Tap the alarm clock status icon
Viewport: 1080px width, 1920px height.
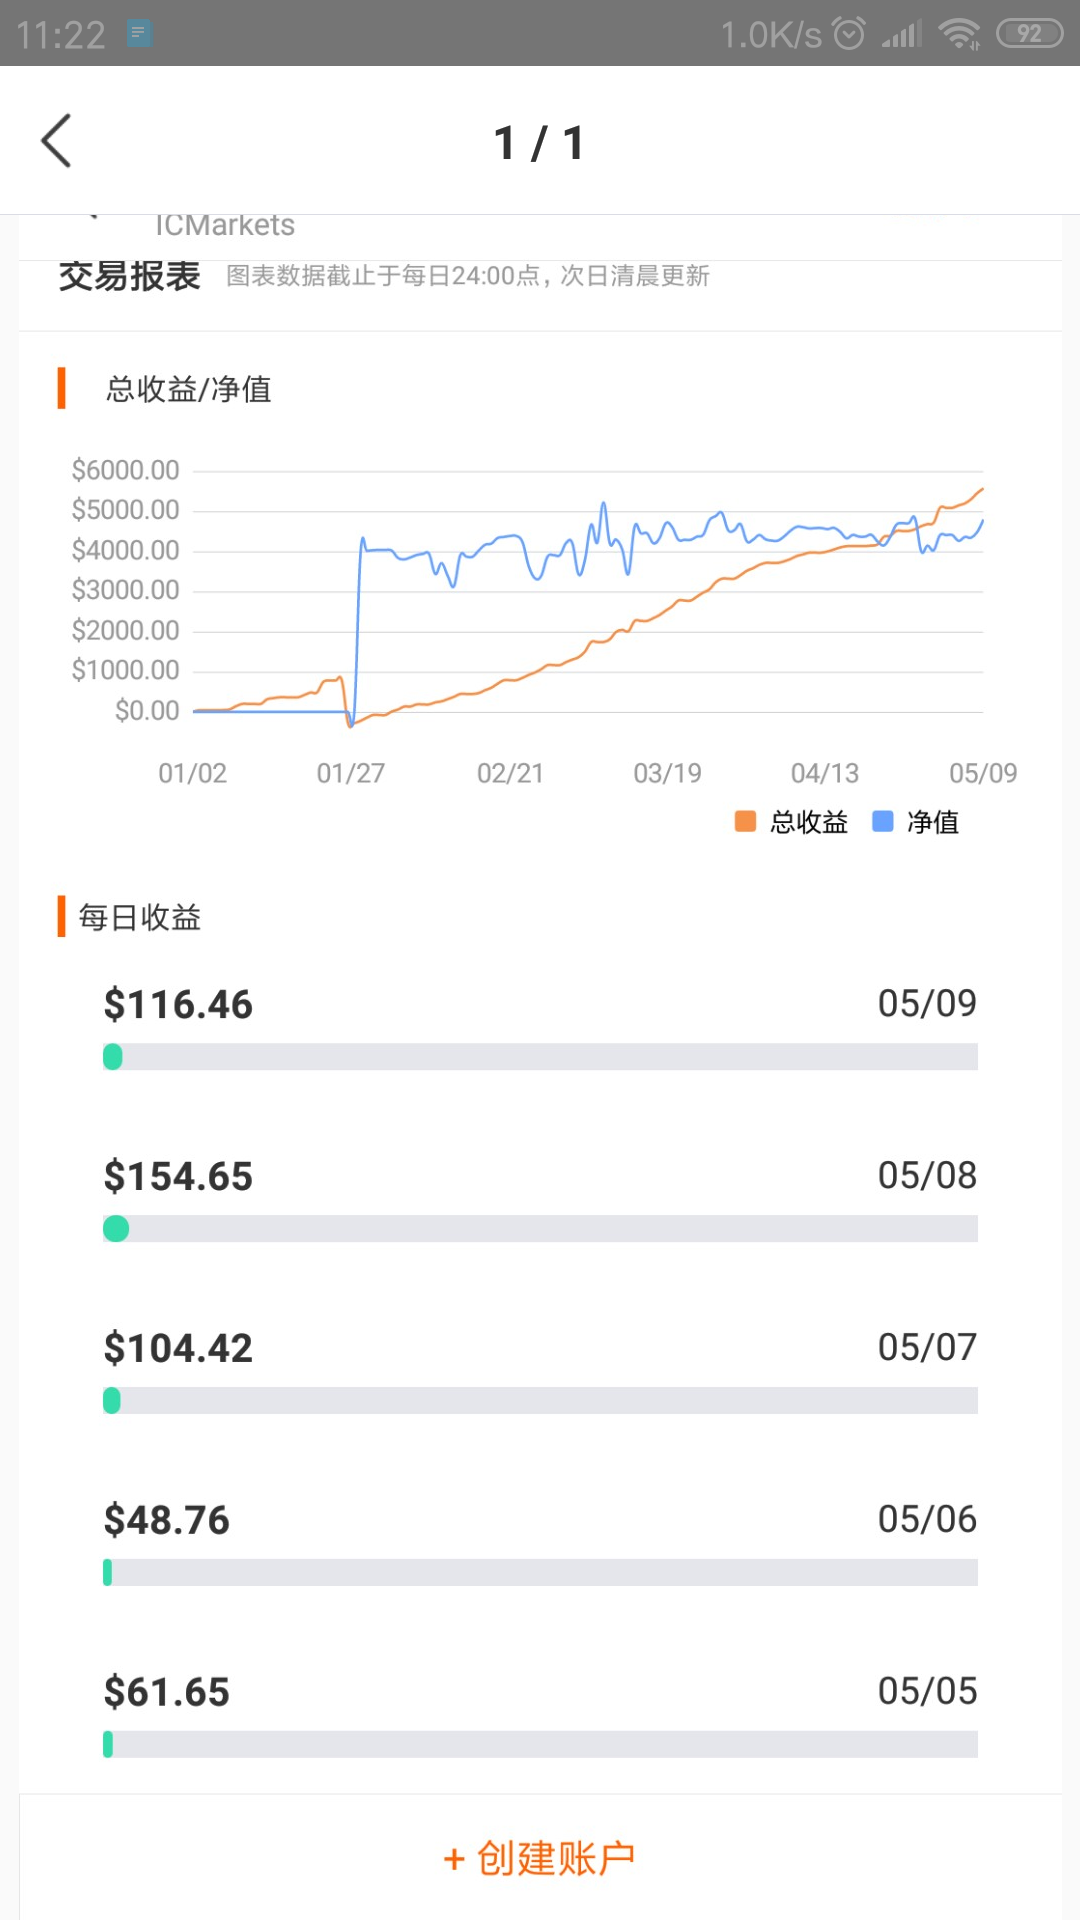849,34
